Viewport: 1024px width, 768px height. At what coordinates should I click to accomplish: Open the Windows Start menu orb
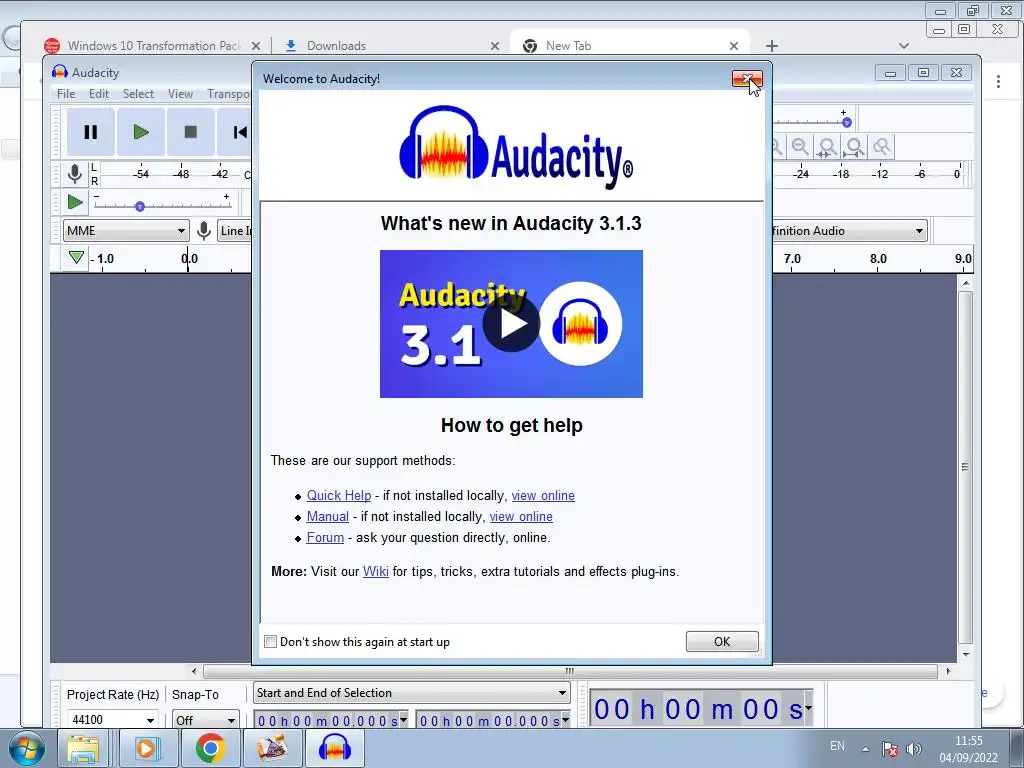click(27, 748)
